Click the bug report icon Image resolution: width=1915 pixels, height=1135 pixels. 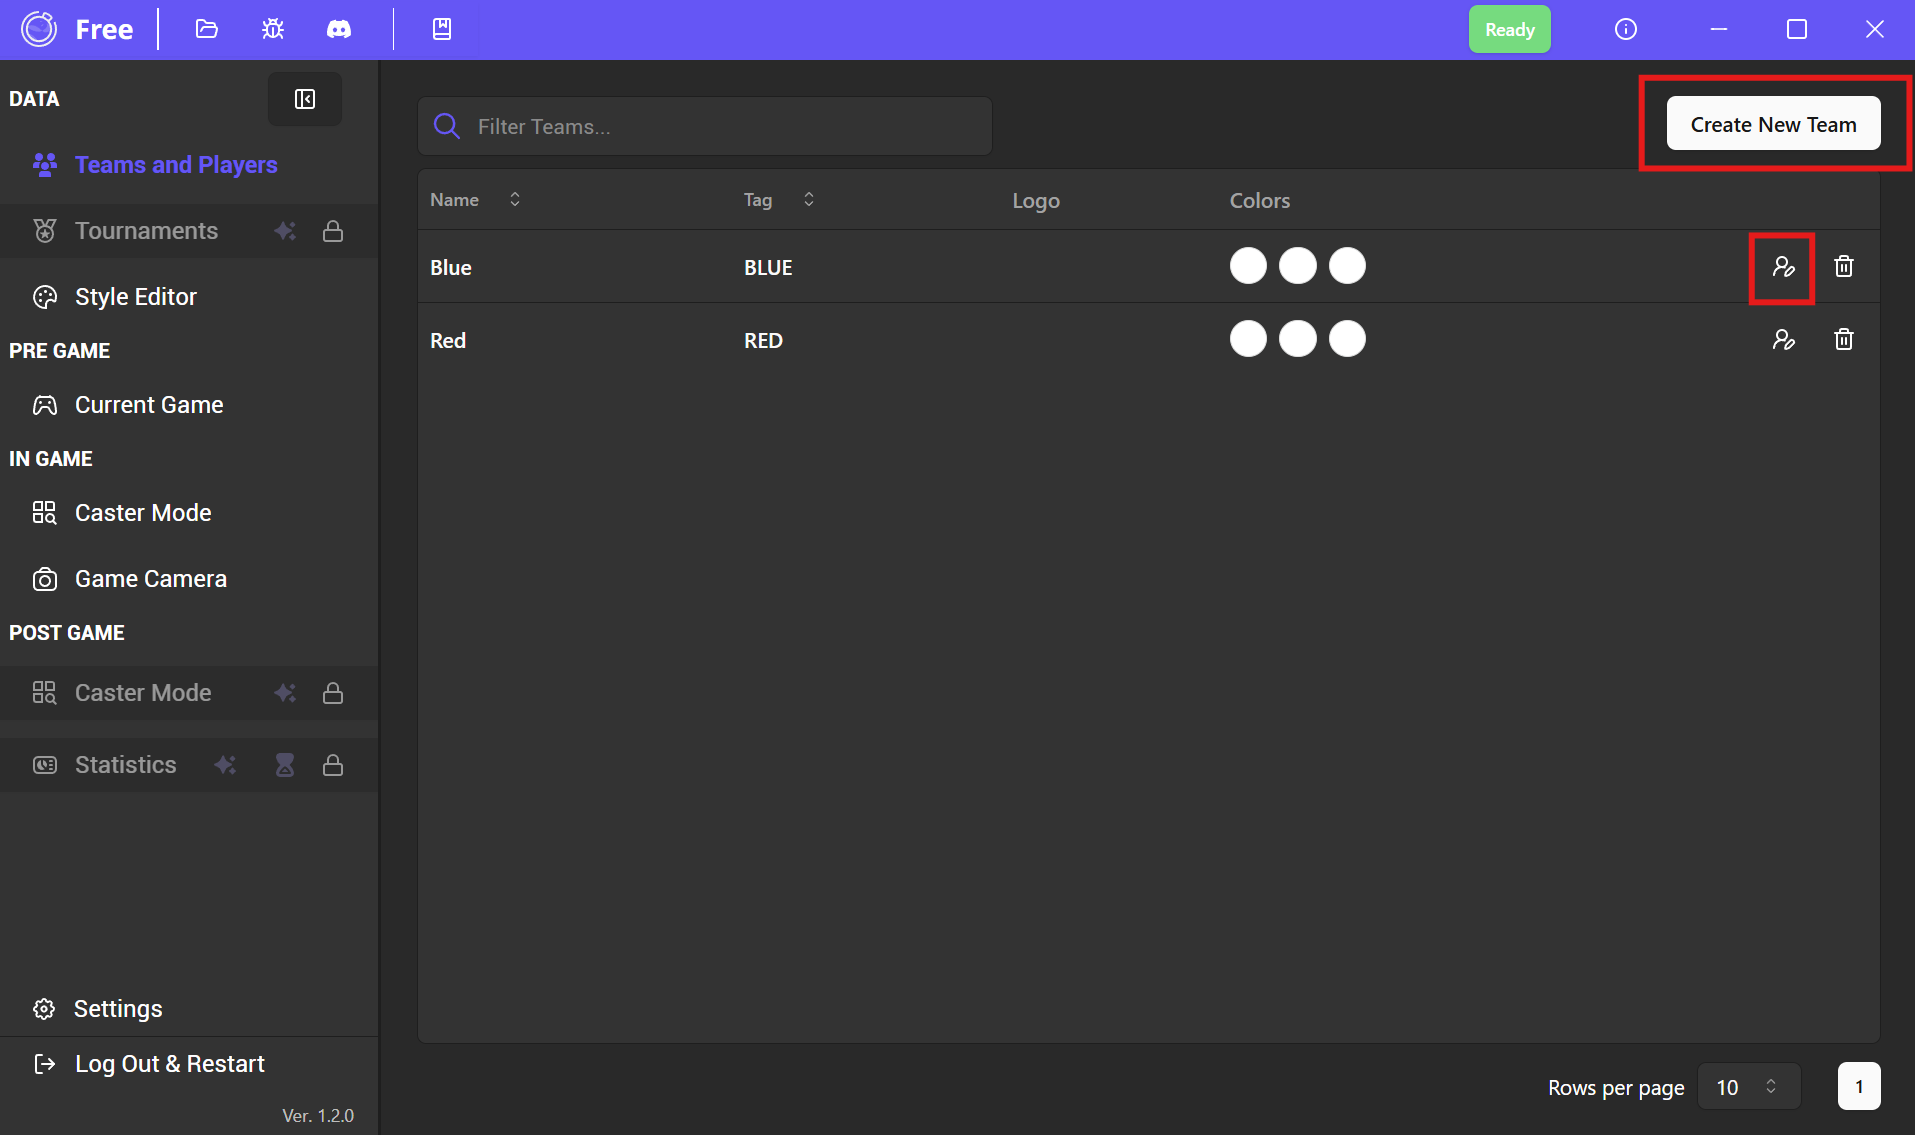(273, 29)
